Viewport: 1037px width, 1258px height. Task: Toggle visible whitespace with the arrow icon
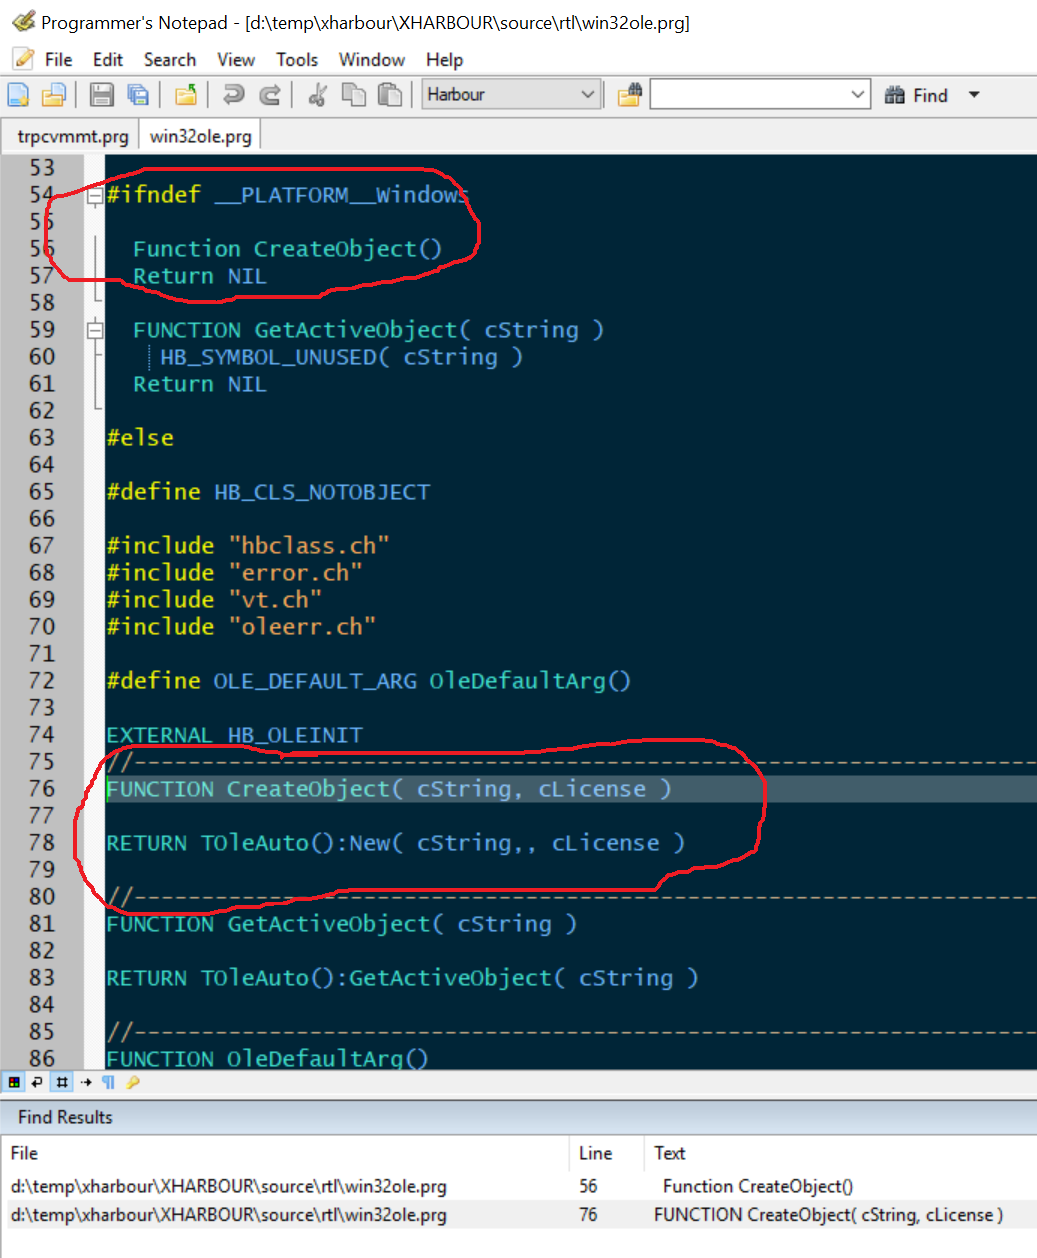point(86,1082)
